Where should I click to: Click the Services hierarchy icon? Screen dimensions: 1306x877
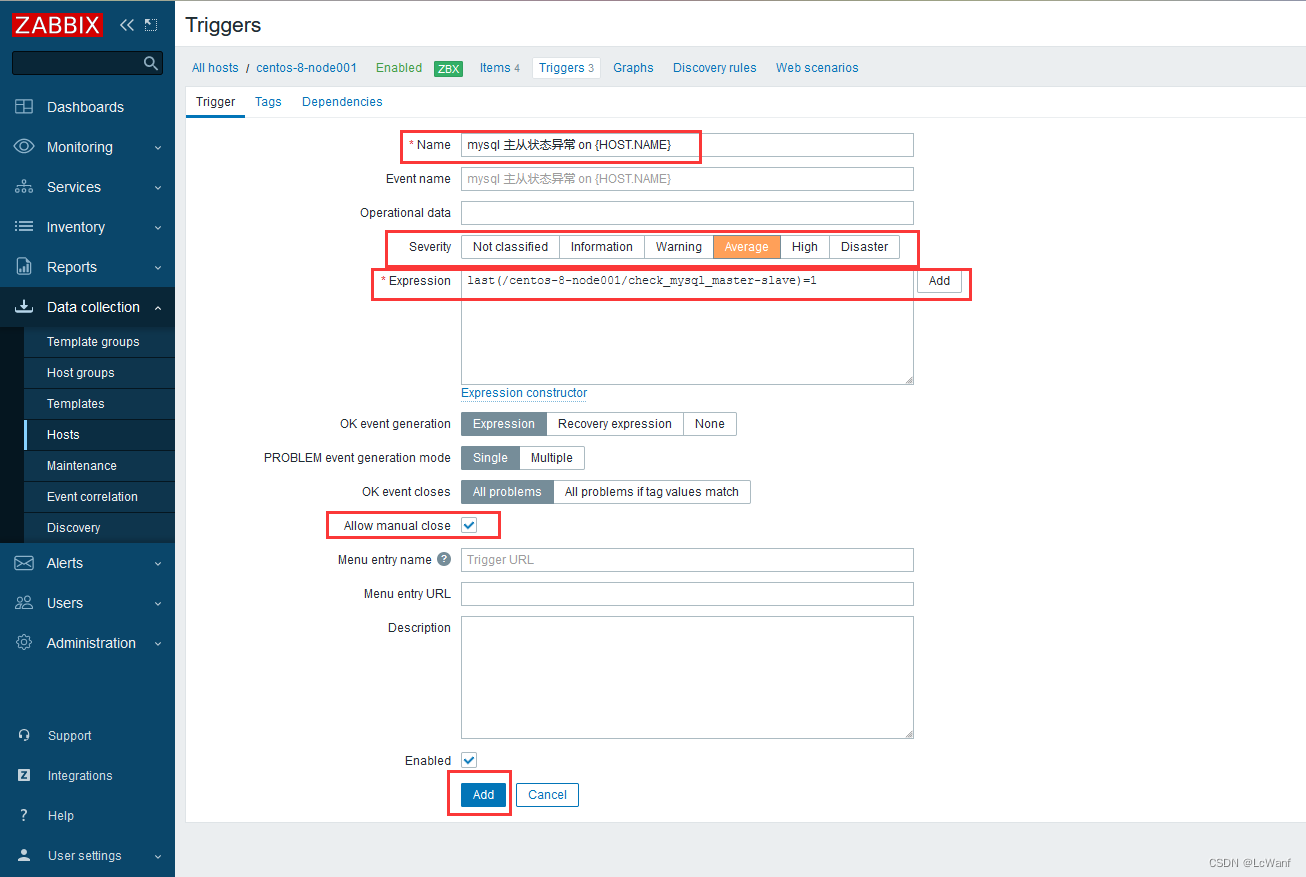pos(24,187)
